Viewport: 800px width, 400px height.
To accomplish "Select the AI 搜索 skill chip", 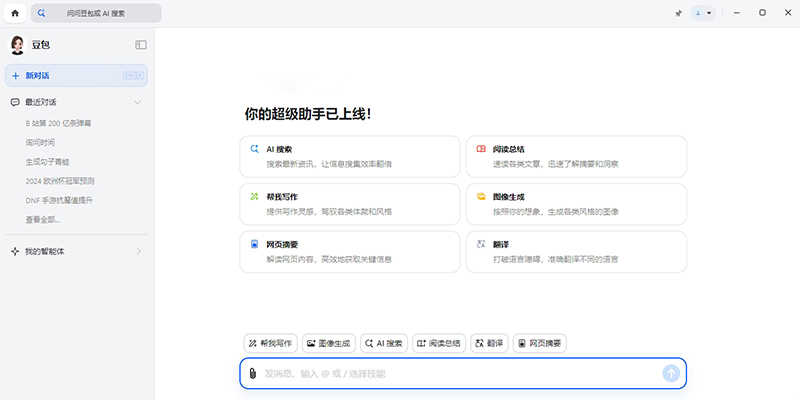I will click(x=384, y=343).
